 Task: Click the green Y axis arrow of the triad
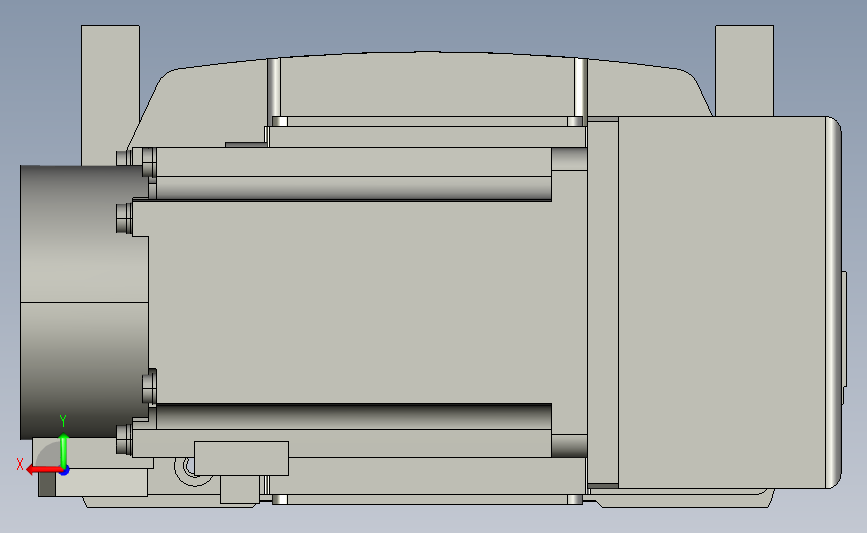(64, 450)
